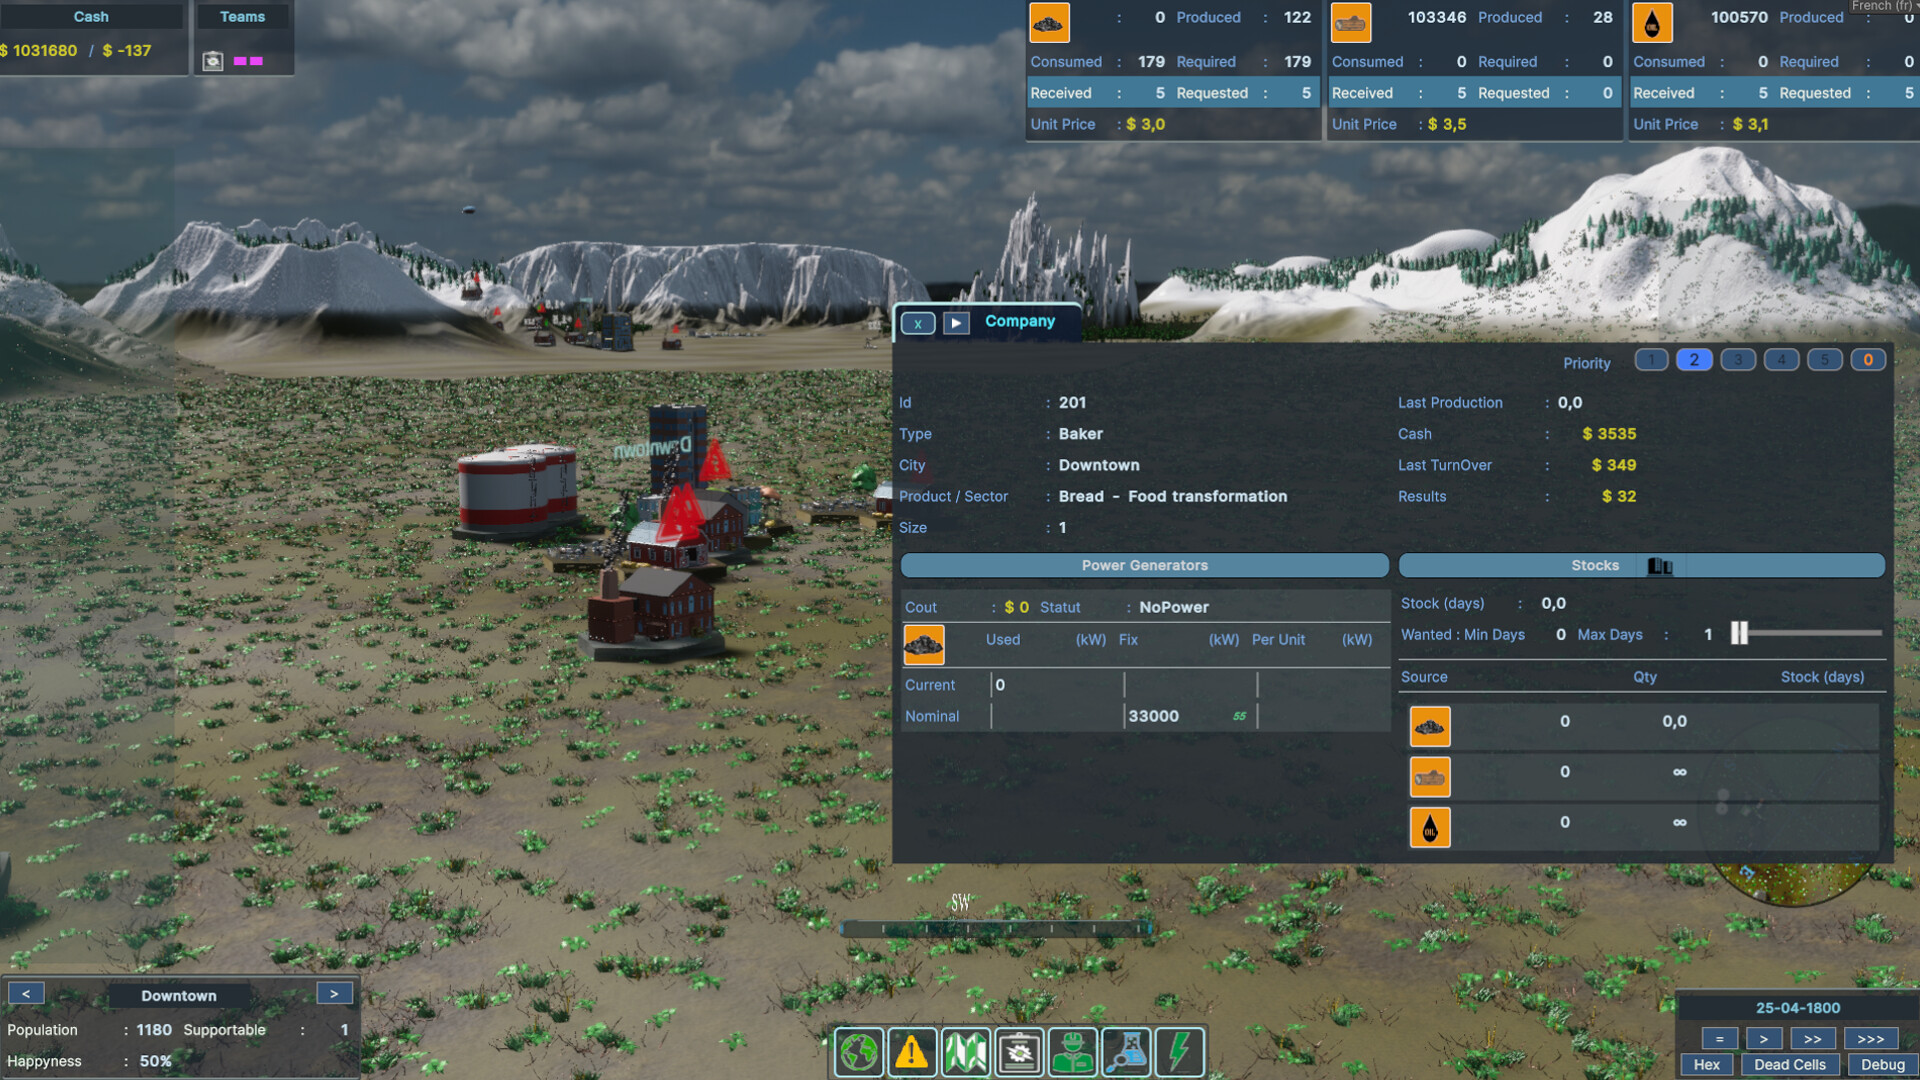Activate fastest speed with the >>> button
Screen dimensions: 1920x1080
[x=1870, y=1039]
